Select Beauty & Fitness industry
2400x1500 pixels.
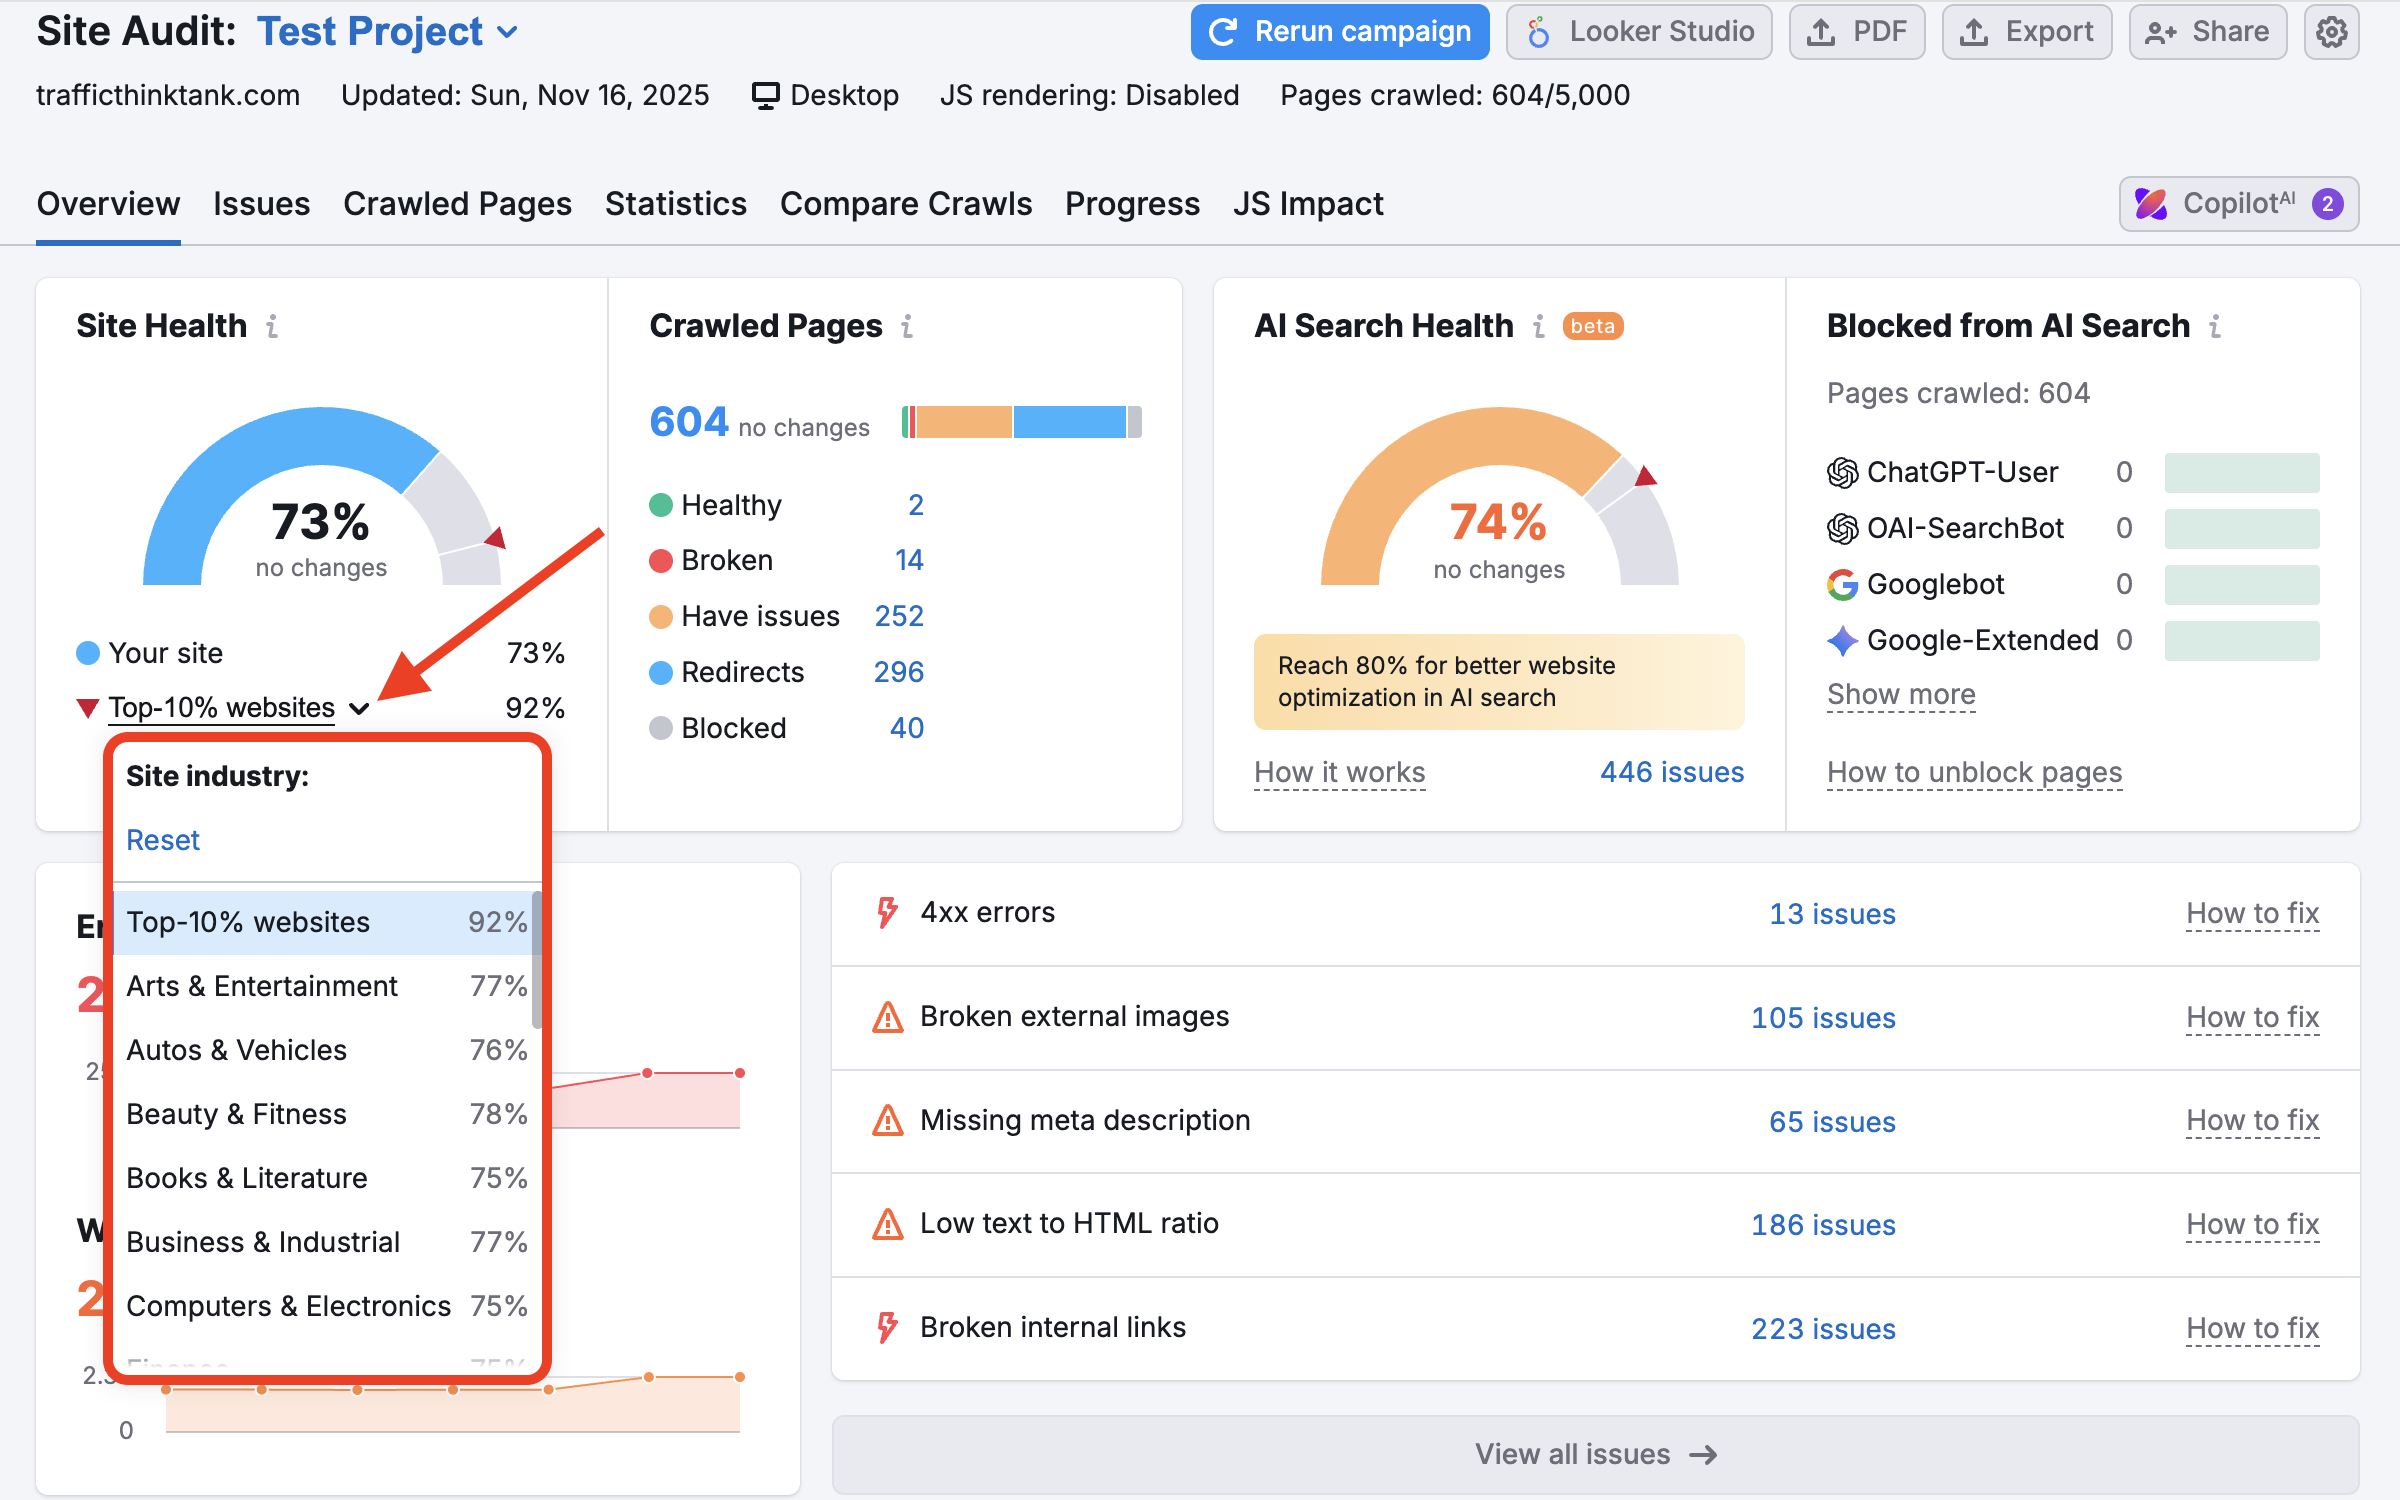pyautogui.click(x=236, y=1113)
